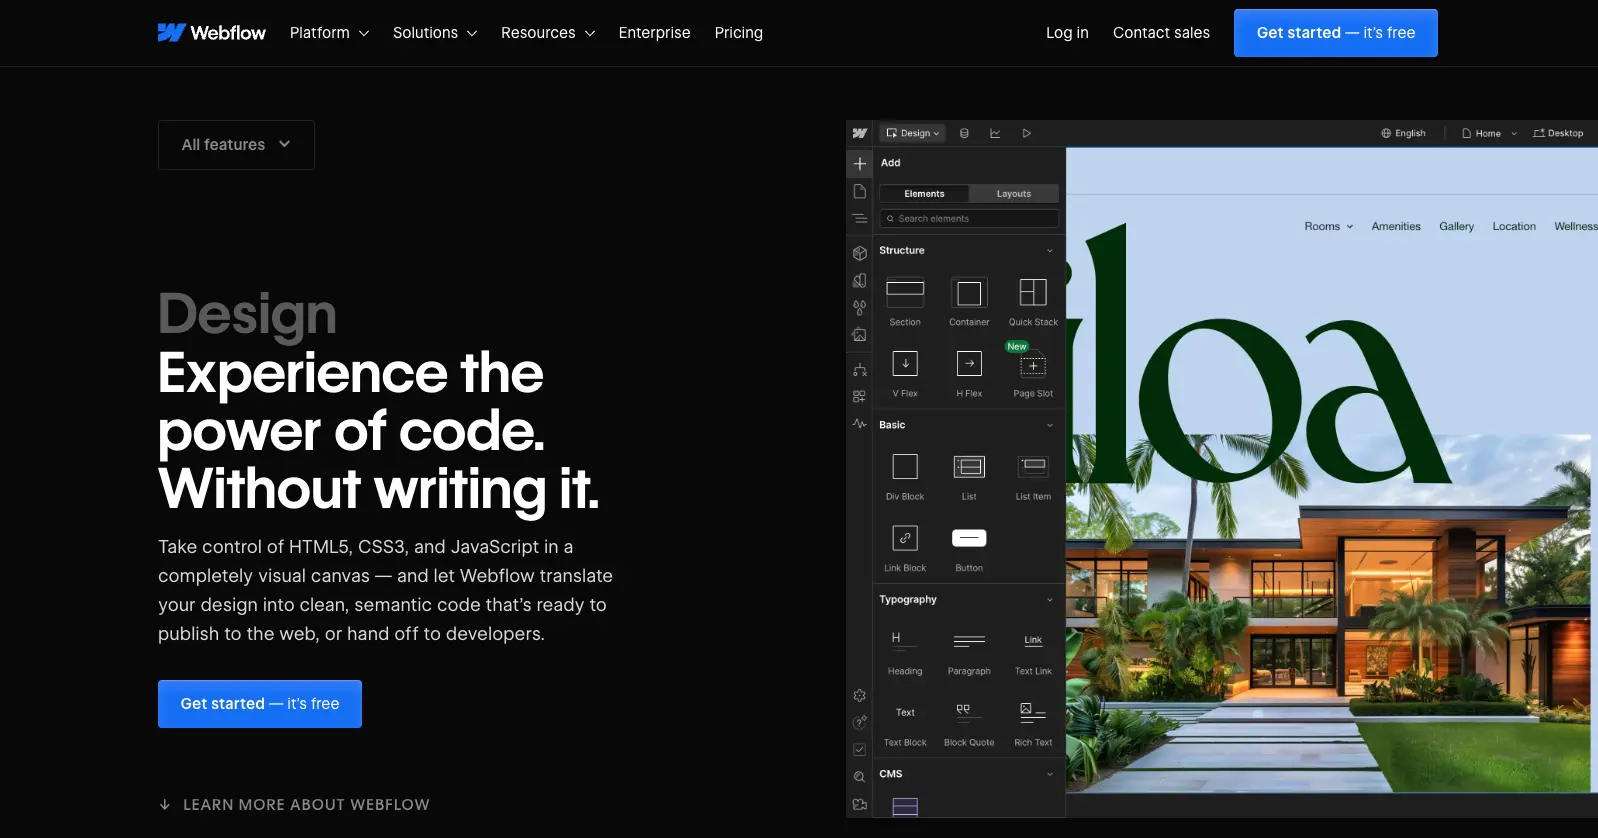Click the Log in link

click(1067, 33)
